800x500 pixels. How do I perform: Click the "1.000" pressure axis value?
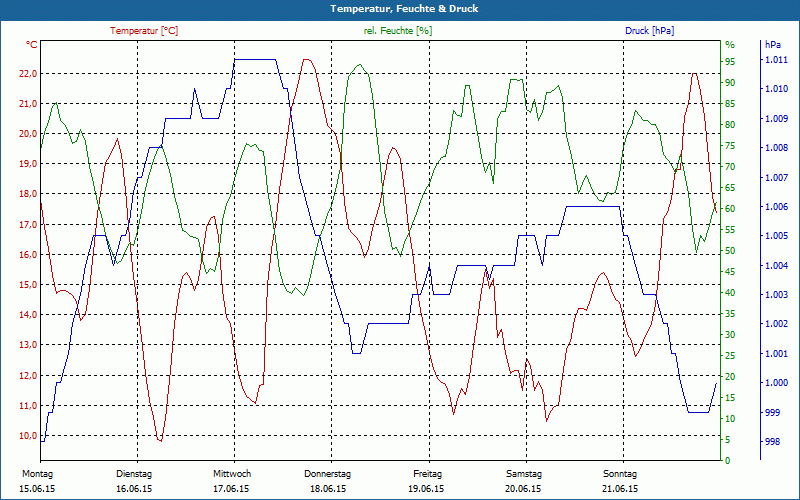pos(776,383)
